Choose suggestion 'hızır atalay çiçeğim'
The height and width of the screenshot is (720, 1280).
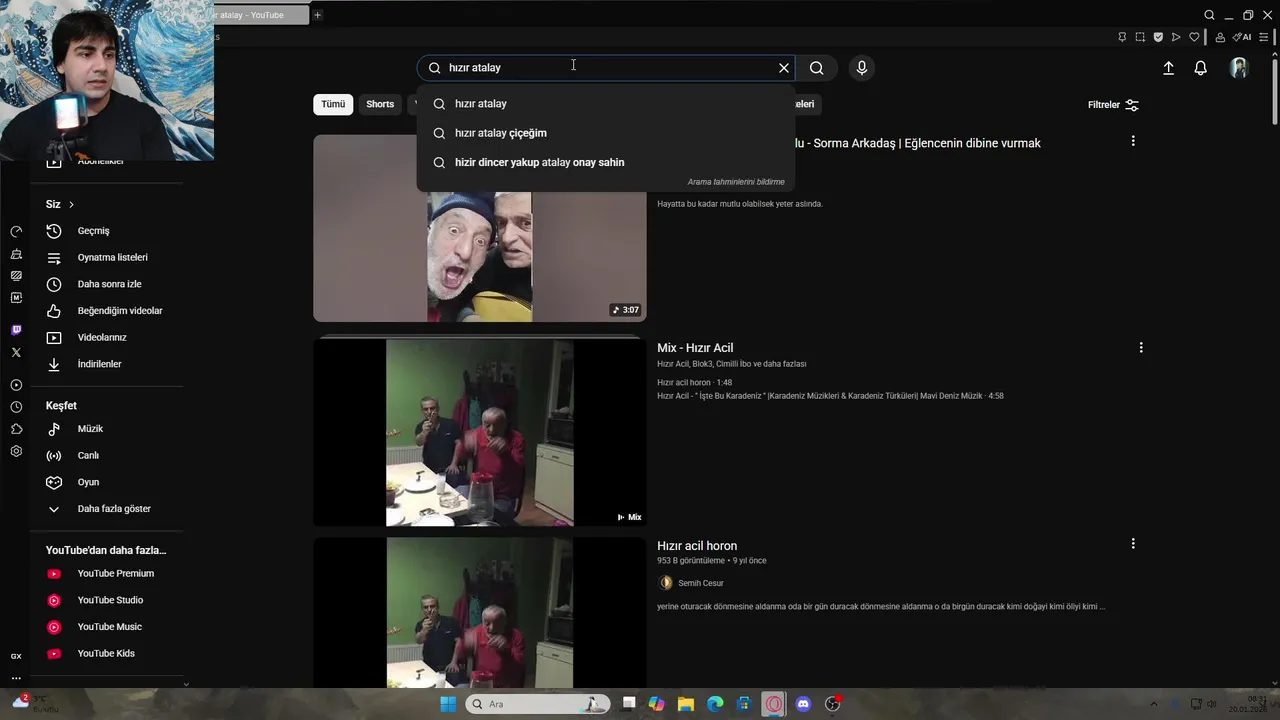[x=606, y=133]
